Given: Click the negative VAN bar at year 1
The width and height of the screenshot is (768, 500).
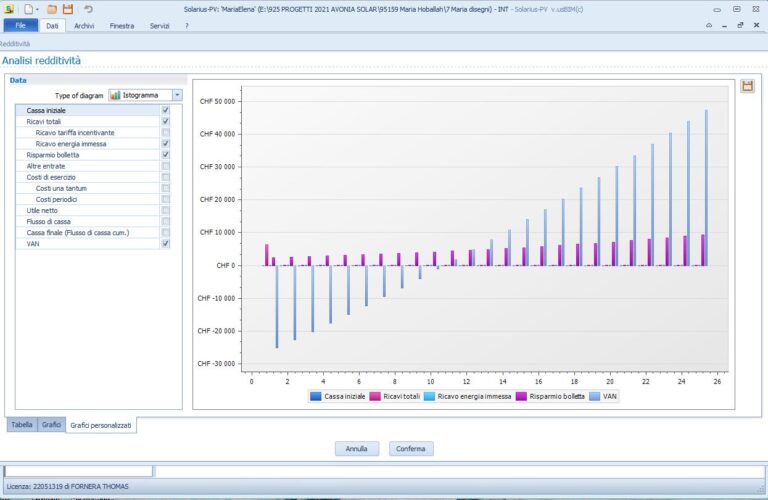Looking at the screenshot, I should tap(277, 307).
